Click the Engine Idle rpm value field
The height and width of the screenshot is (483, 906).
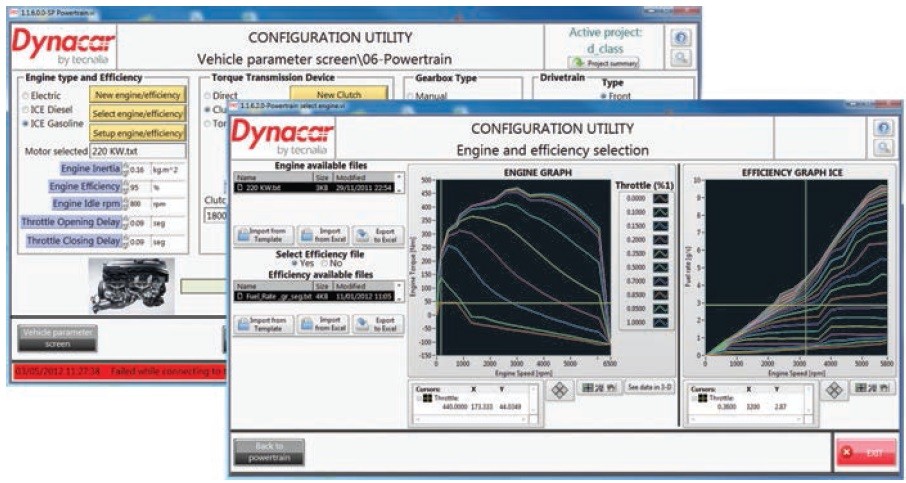[x=139, y=204]
